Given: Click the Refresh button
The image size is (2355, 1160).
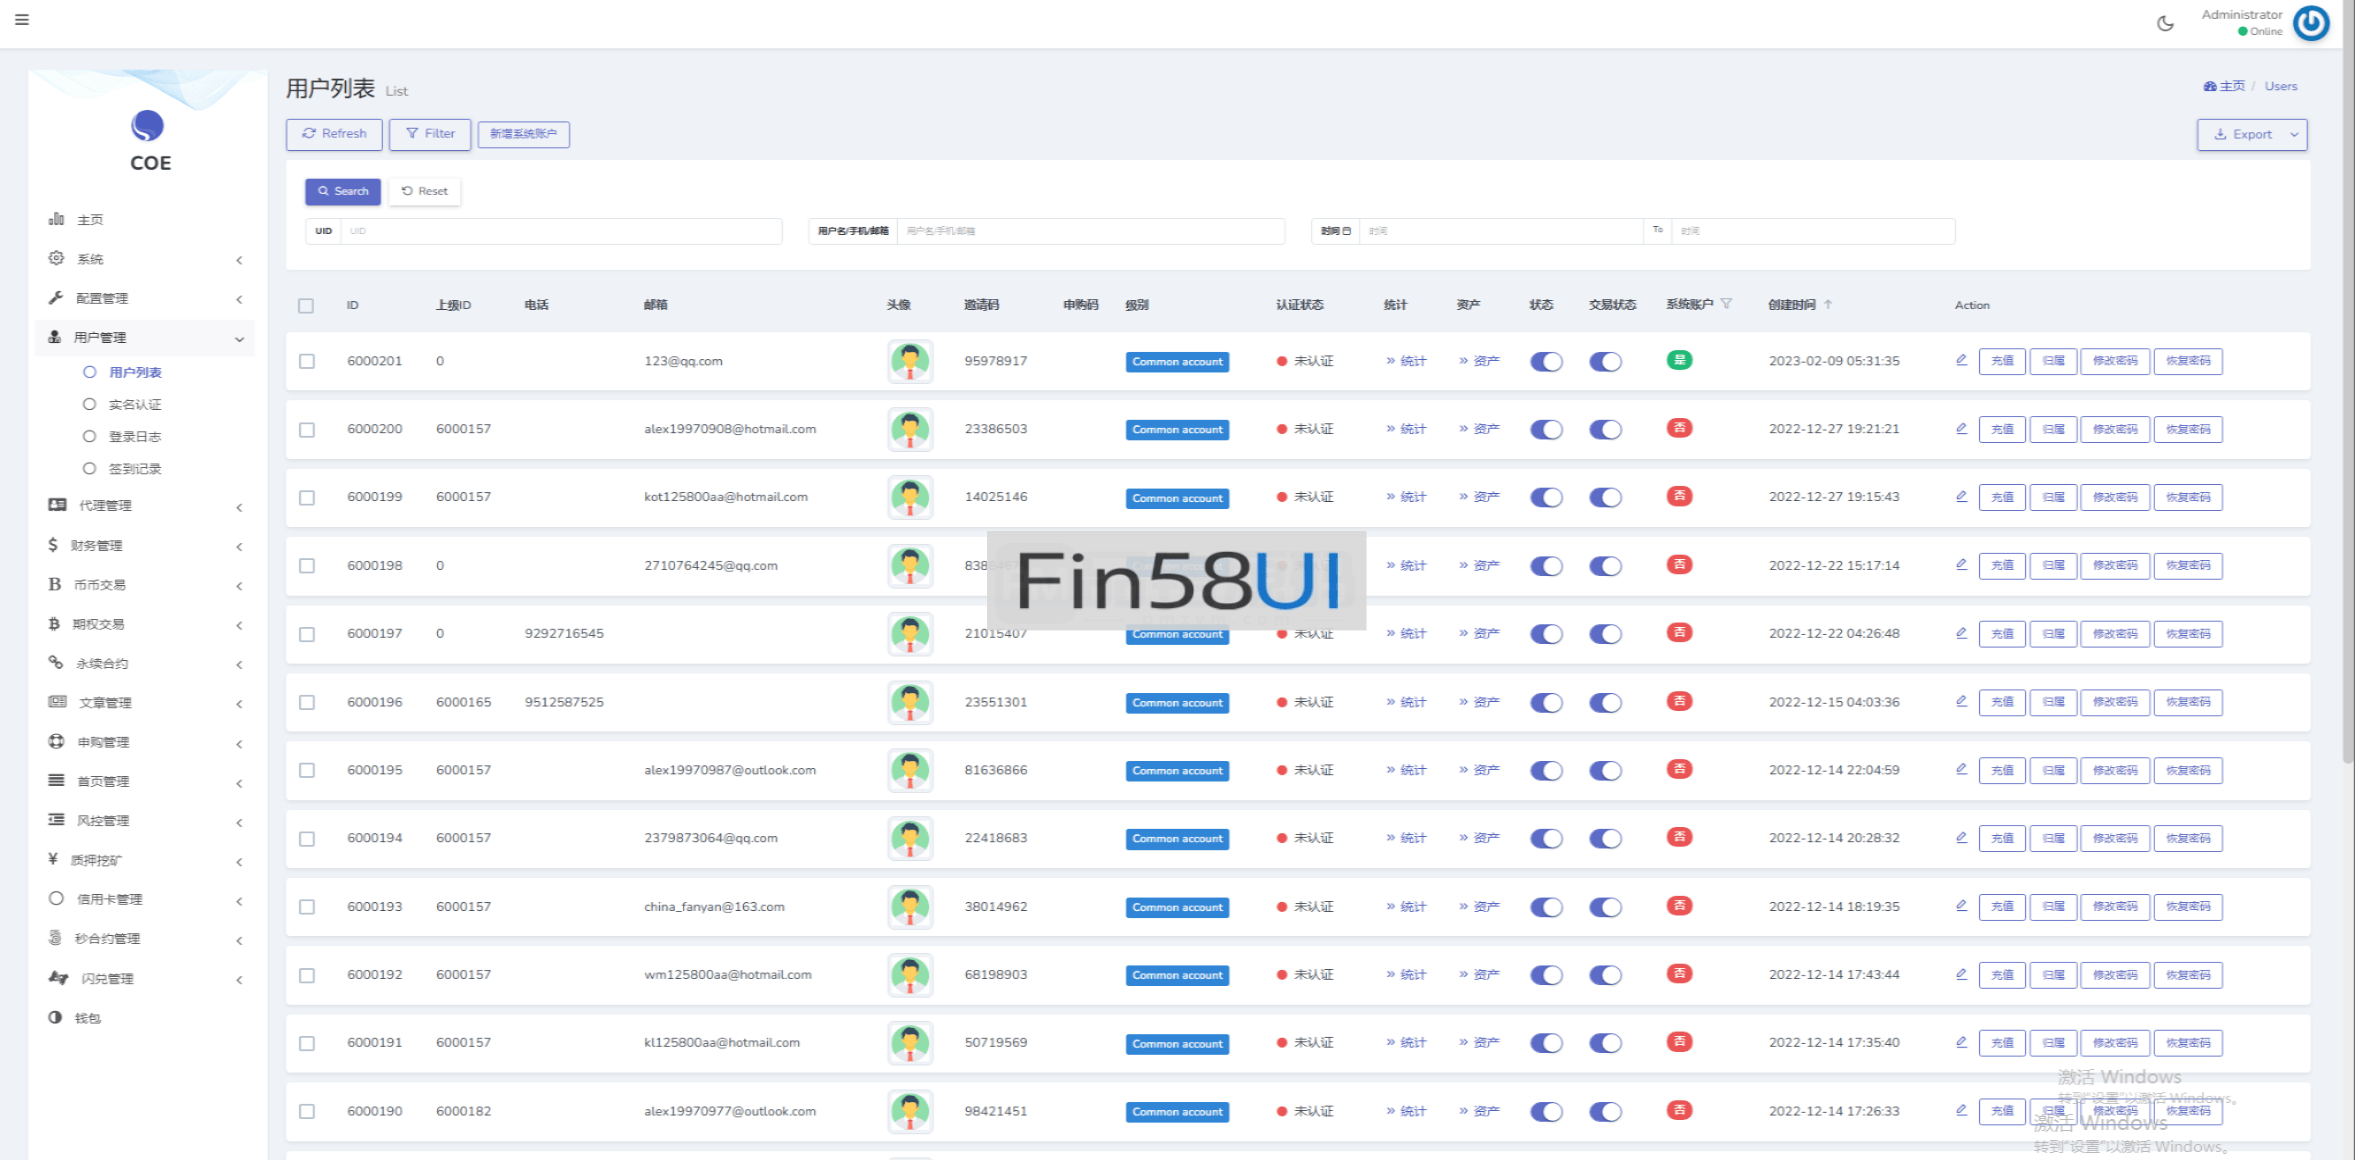Looking at the screenshot, I should pyautogui.click(x=334, y=134).
